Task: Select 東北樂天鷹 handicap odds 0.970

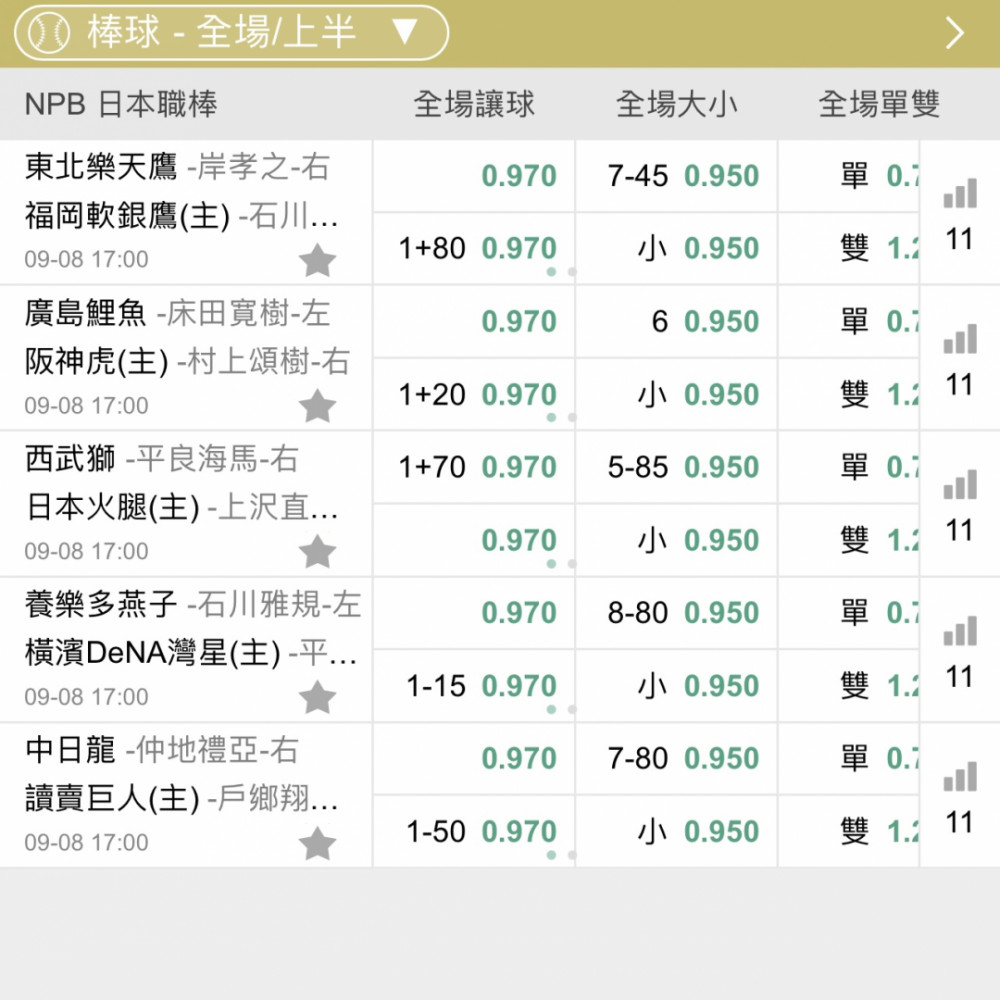Action: [x=474, y=176]
